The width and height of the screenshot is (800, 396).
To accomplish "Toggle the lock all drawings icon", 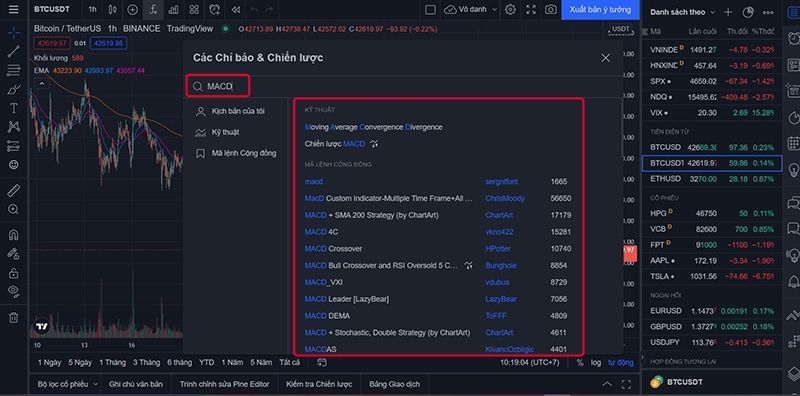I will pyautogui.click(x=14, y=273).
